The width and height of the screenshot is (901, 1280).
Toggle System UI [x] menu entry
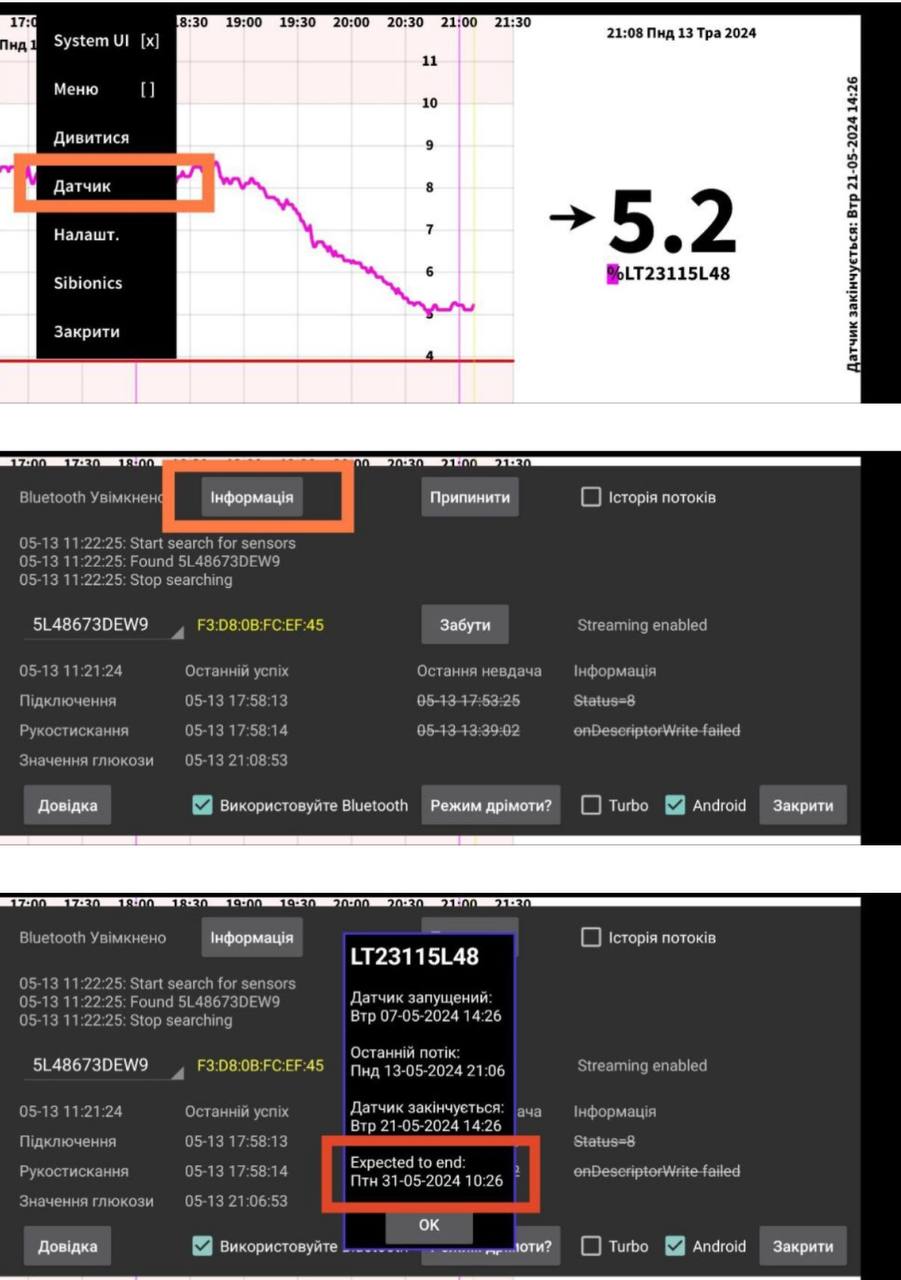click(105, 41)
